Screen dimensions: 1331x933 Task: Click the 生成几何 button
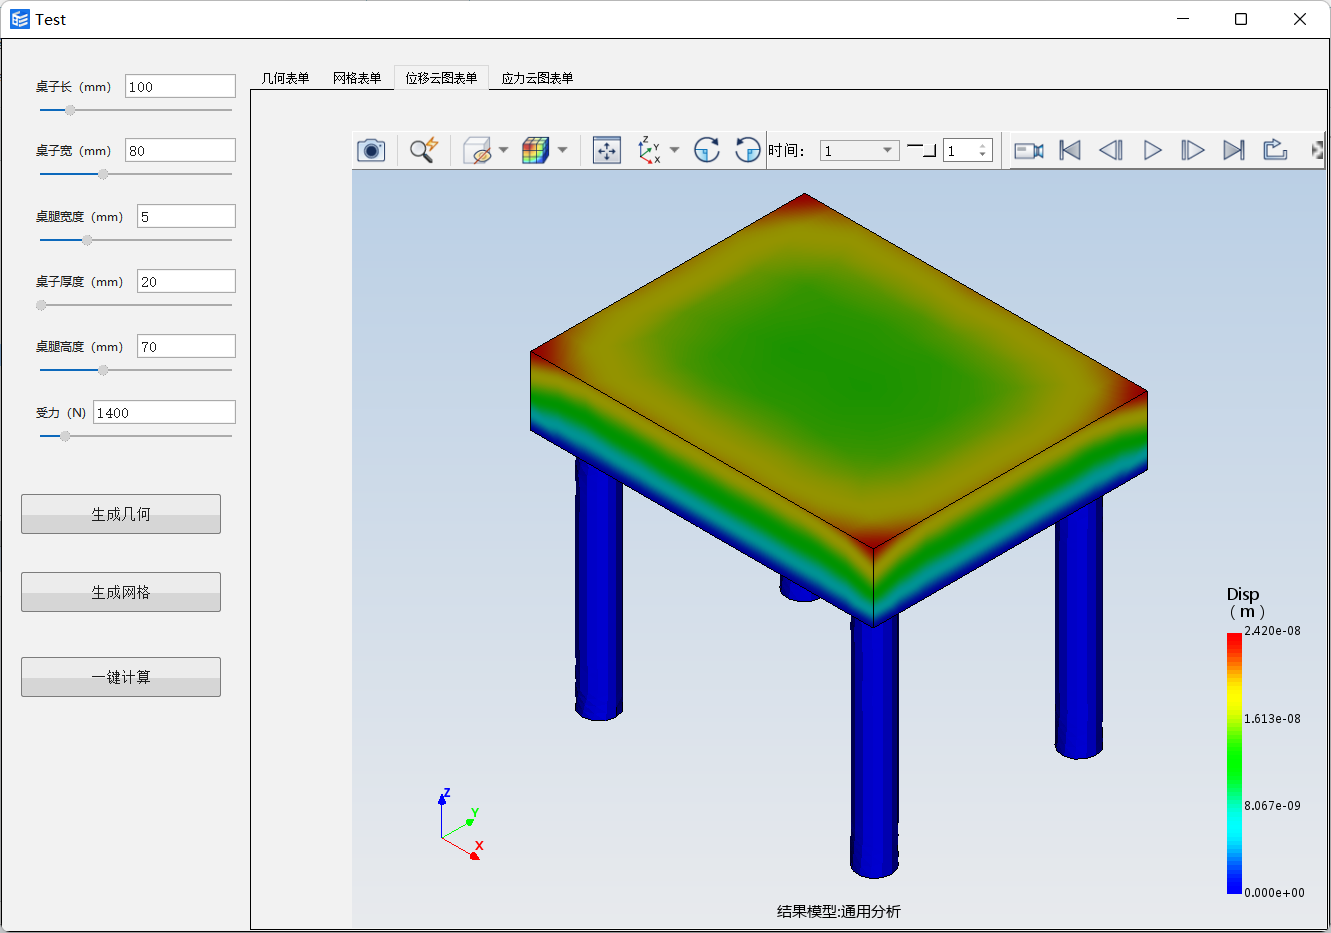click(x=121, y=514)
